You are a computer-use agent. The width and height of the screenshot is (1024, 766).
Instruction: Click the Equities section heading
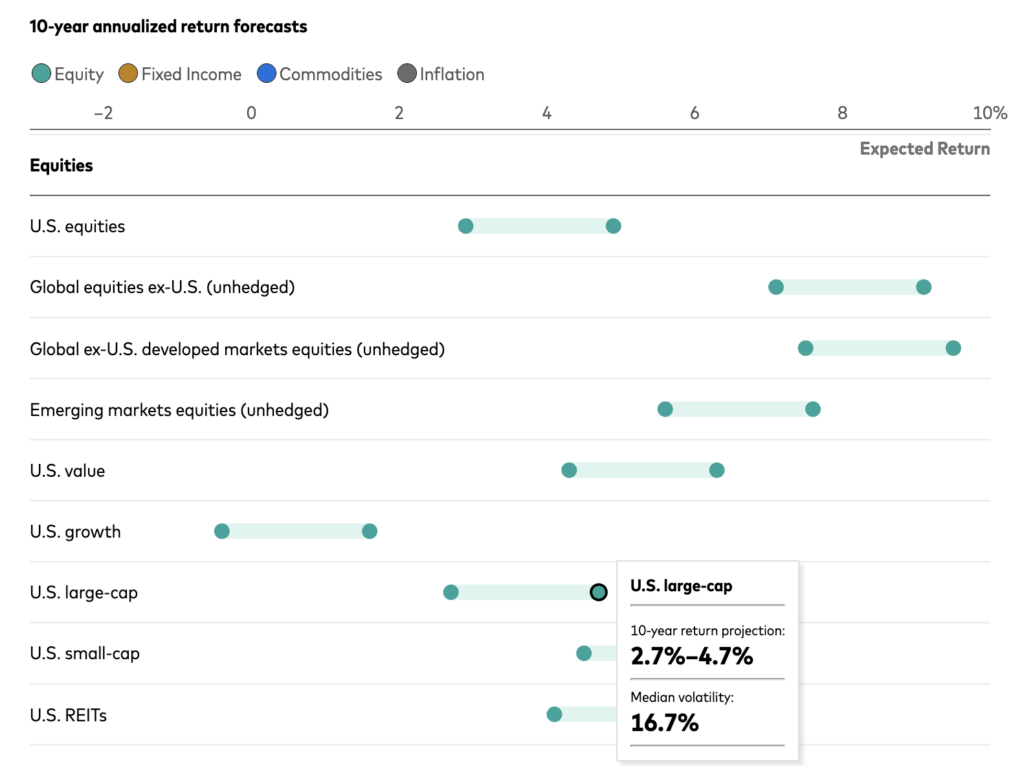(x=61, y=165)
